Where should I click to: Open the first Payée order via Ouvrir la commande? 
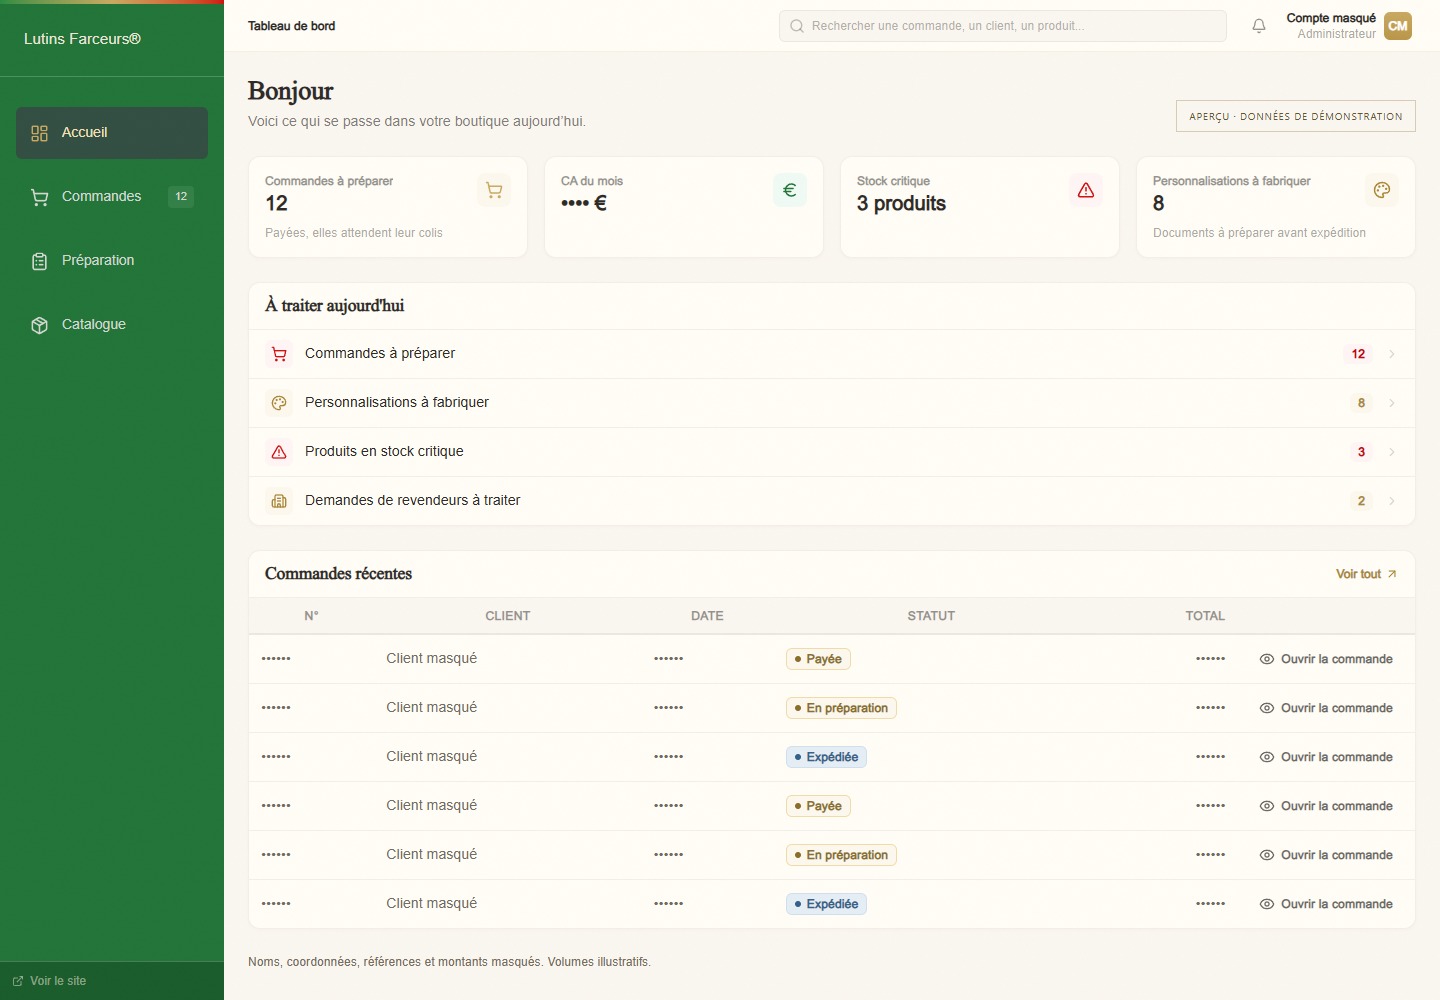pos(1326,659)
